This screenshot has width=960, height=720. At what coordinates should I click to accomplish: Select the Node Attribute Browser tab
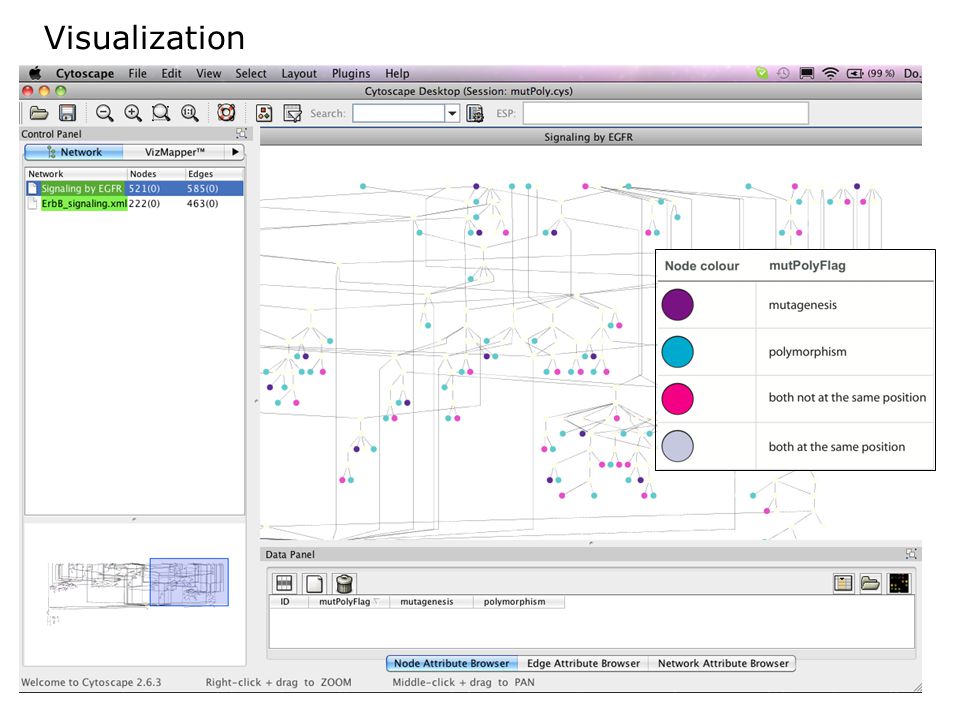(x=452, y=663)
